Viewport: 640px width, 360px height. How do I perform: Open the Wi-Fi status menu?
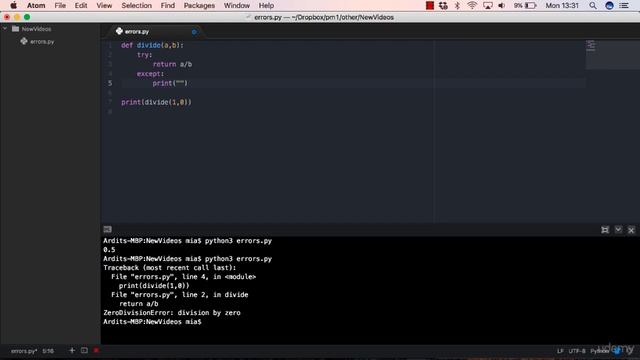tap(472, 5)
